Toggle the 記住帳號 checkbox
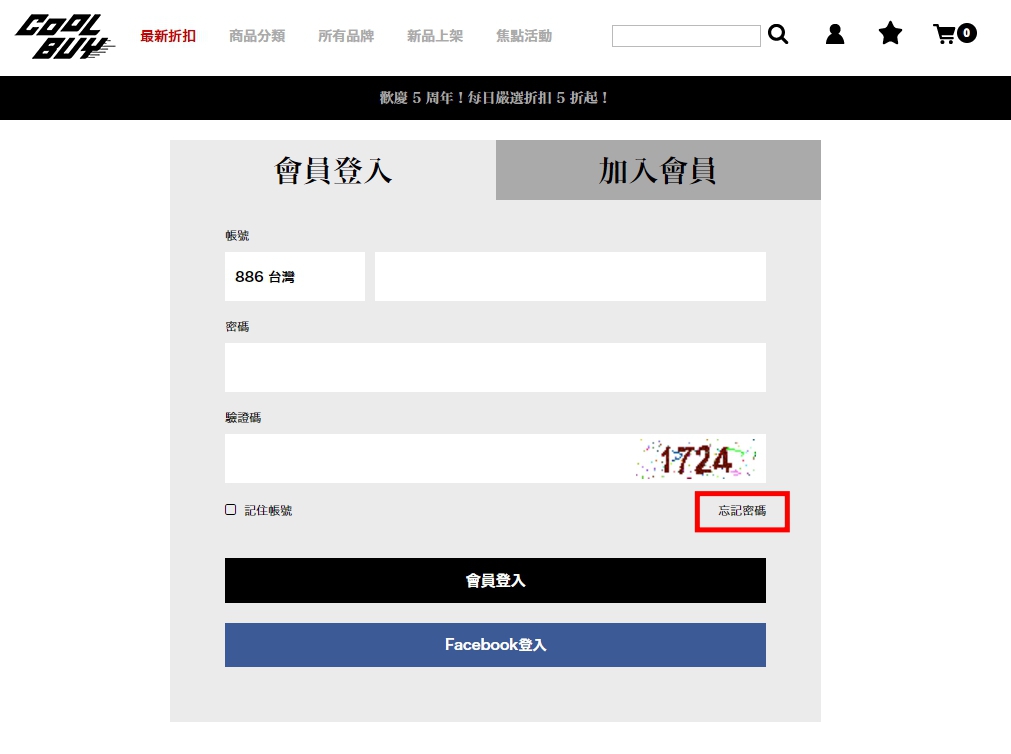The image size is (1011, 754). pos(231,510)
